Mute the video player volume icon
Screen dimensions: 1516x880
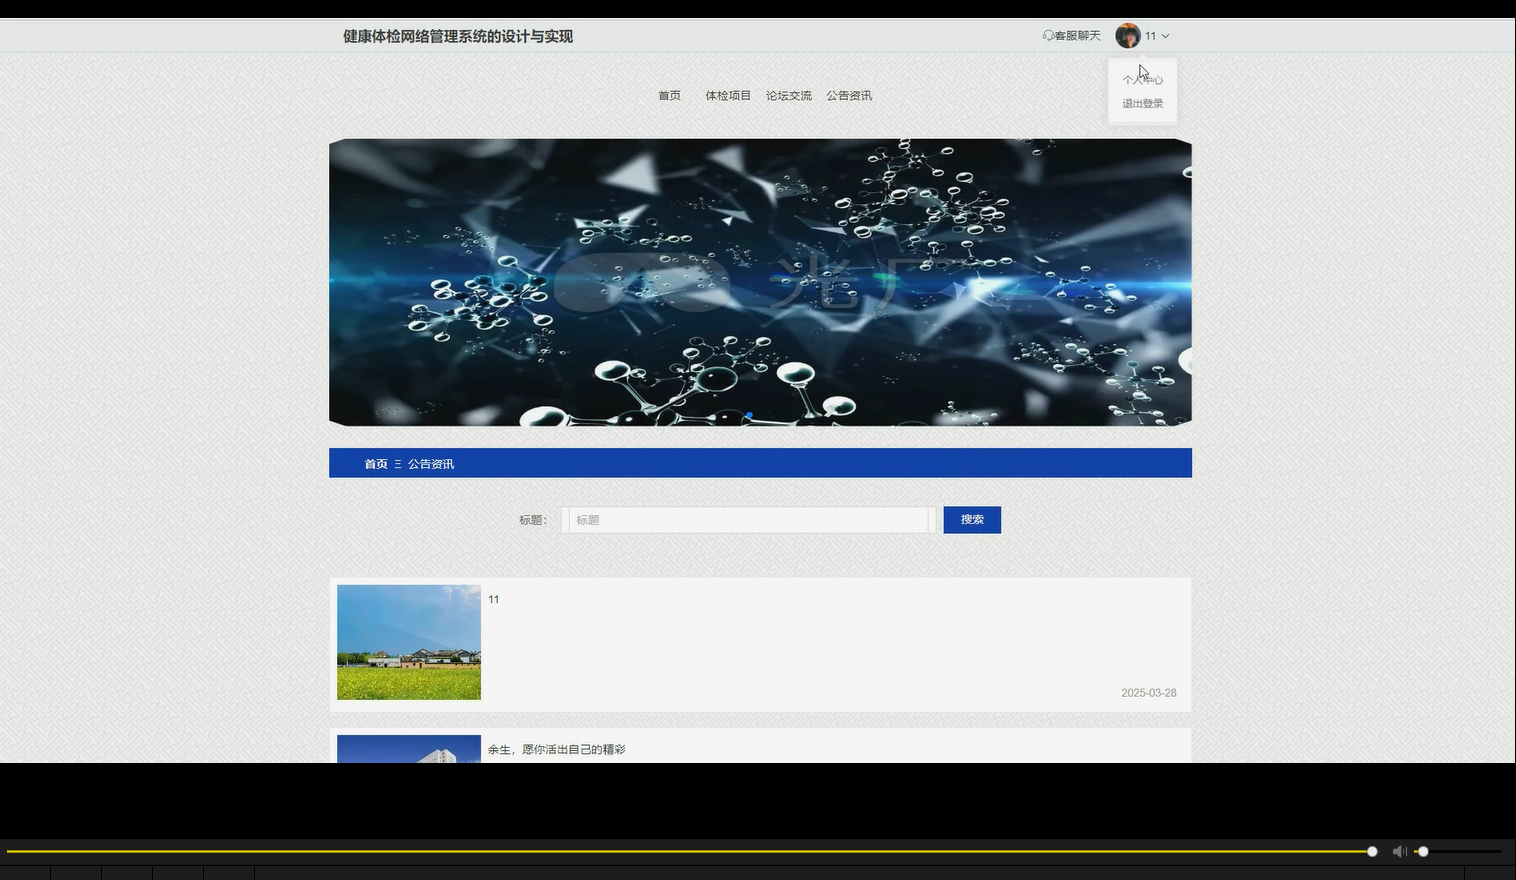point(1399,852)
